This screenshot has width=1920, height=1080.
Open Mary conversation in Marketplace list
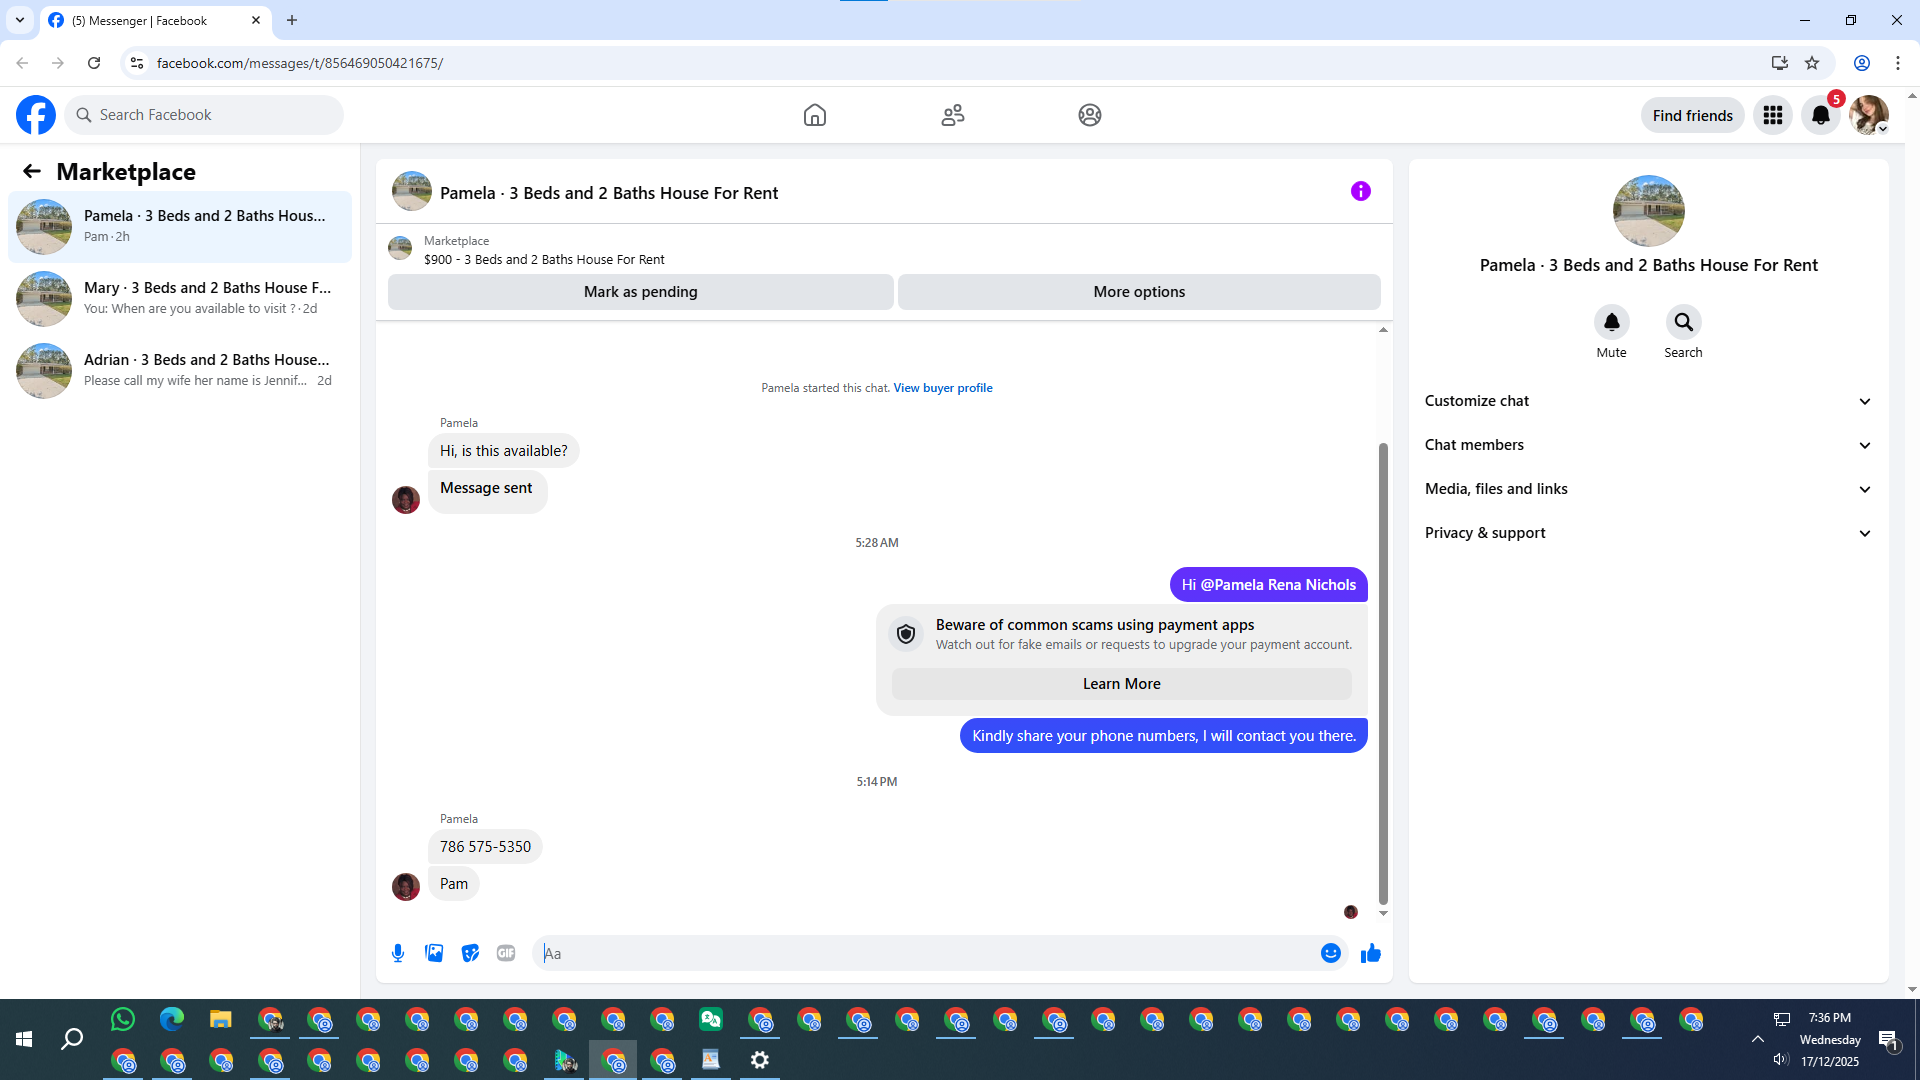(x=180, y=299)
